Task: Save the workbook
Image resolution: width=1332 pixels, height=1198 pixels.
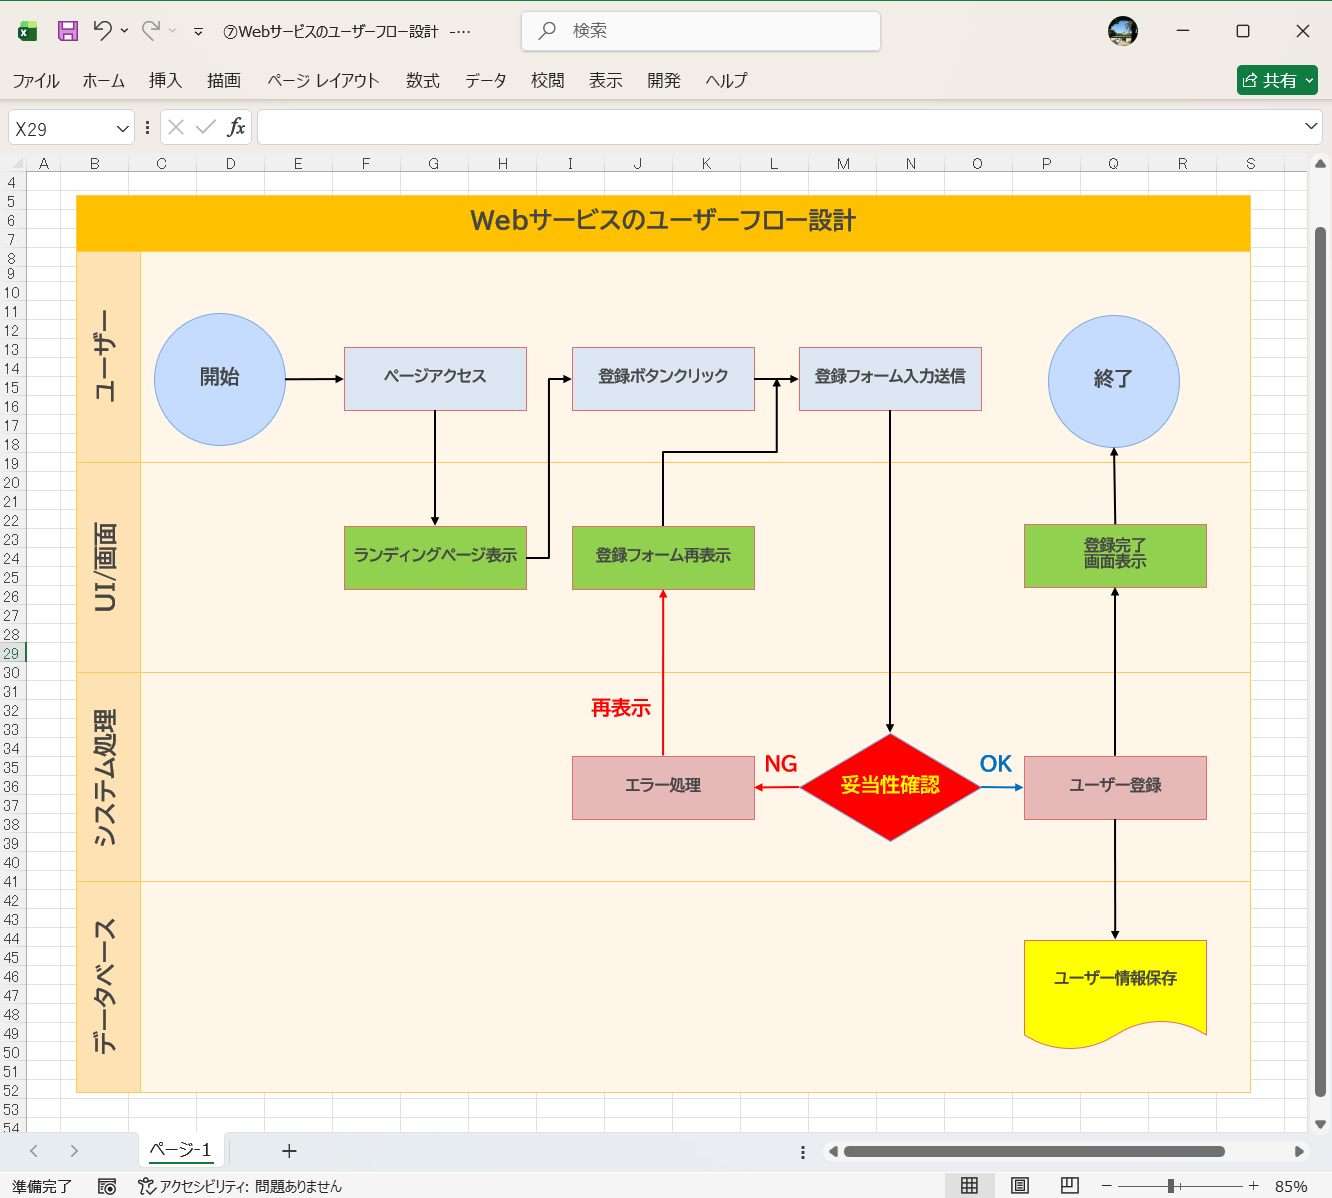Action: pos(66,30)
